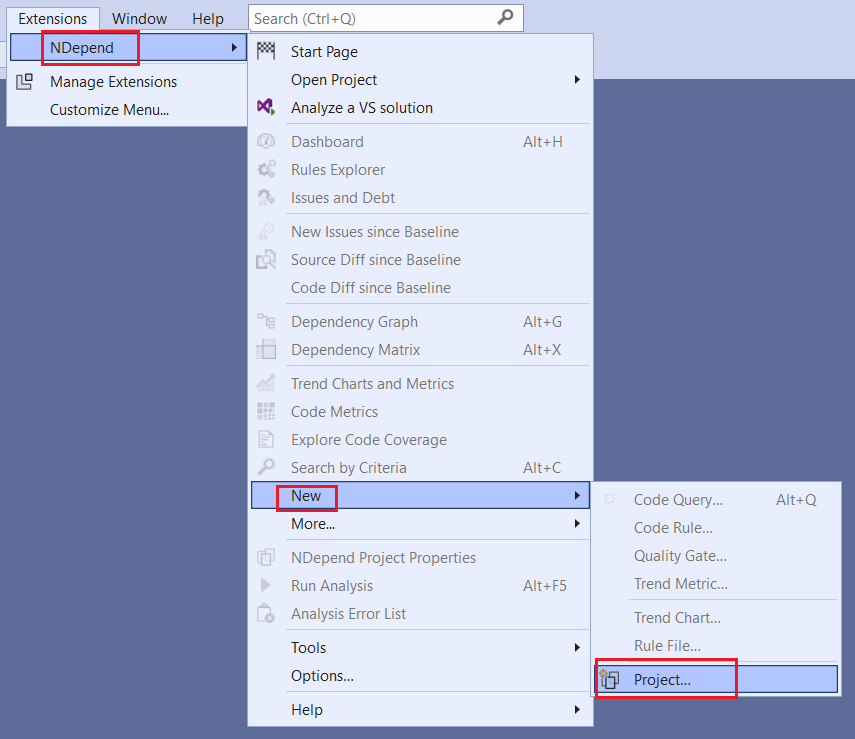
Task: Open the Window menu
Action: point(139,19)
